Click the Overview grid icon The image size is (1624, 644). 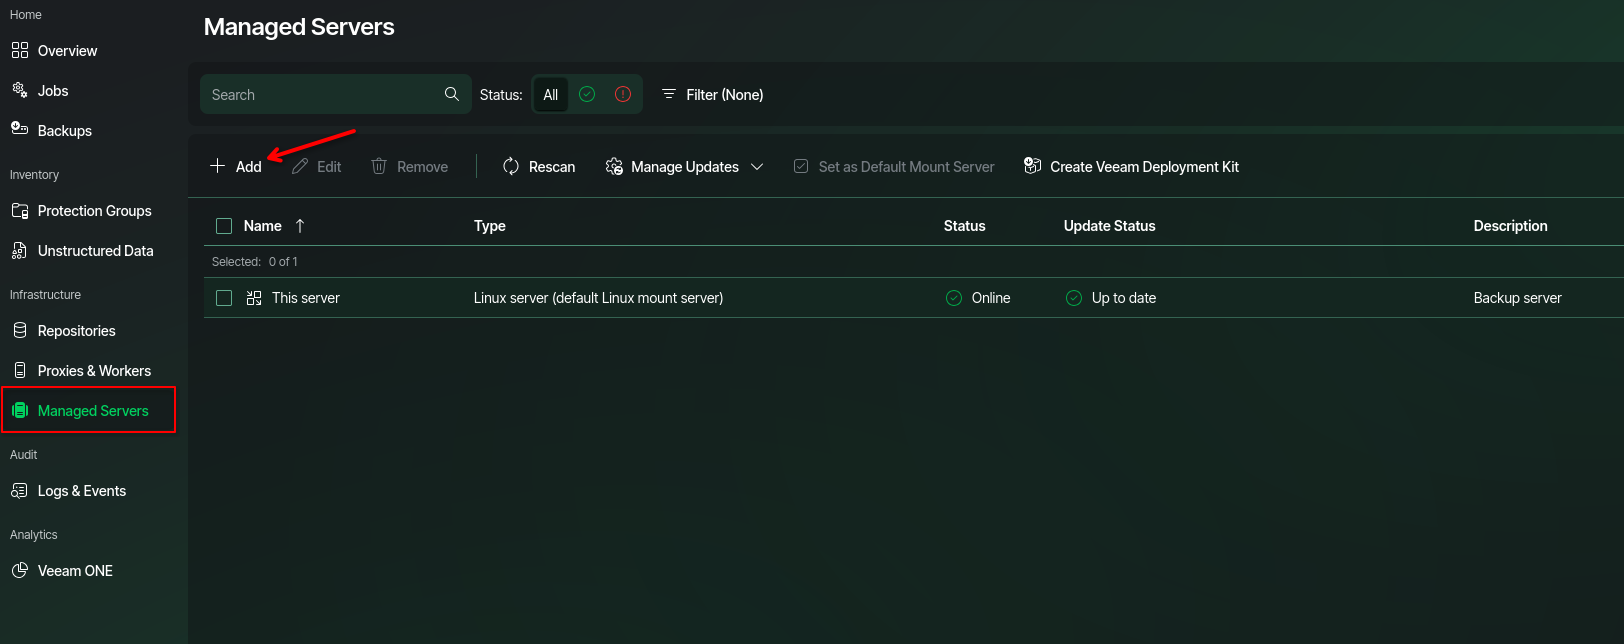pos(20,50)
